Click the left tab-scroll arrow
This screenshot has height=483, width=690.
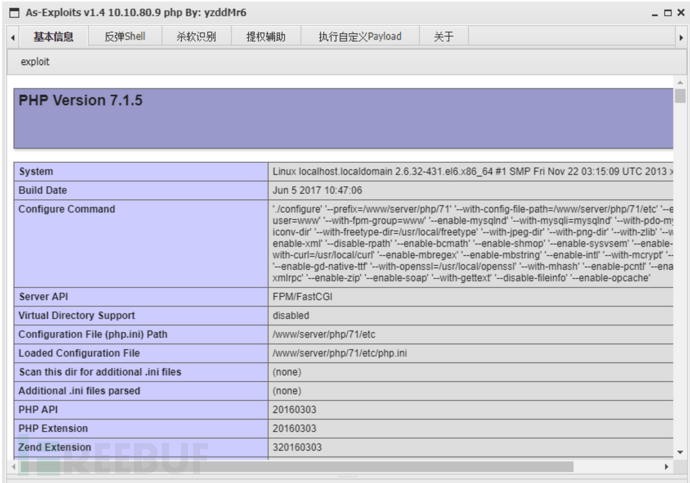(13, 38)
